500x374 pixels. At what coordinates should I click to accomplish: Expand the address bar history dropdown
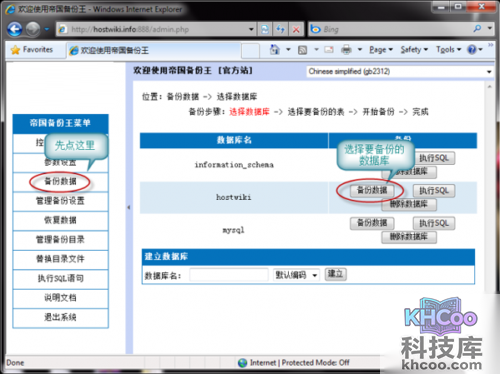[251, 29]
